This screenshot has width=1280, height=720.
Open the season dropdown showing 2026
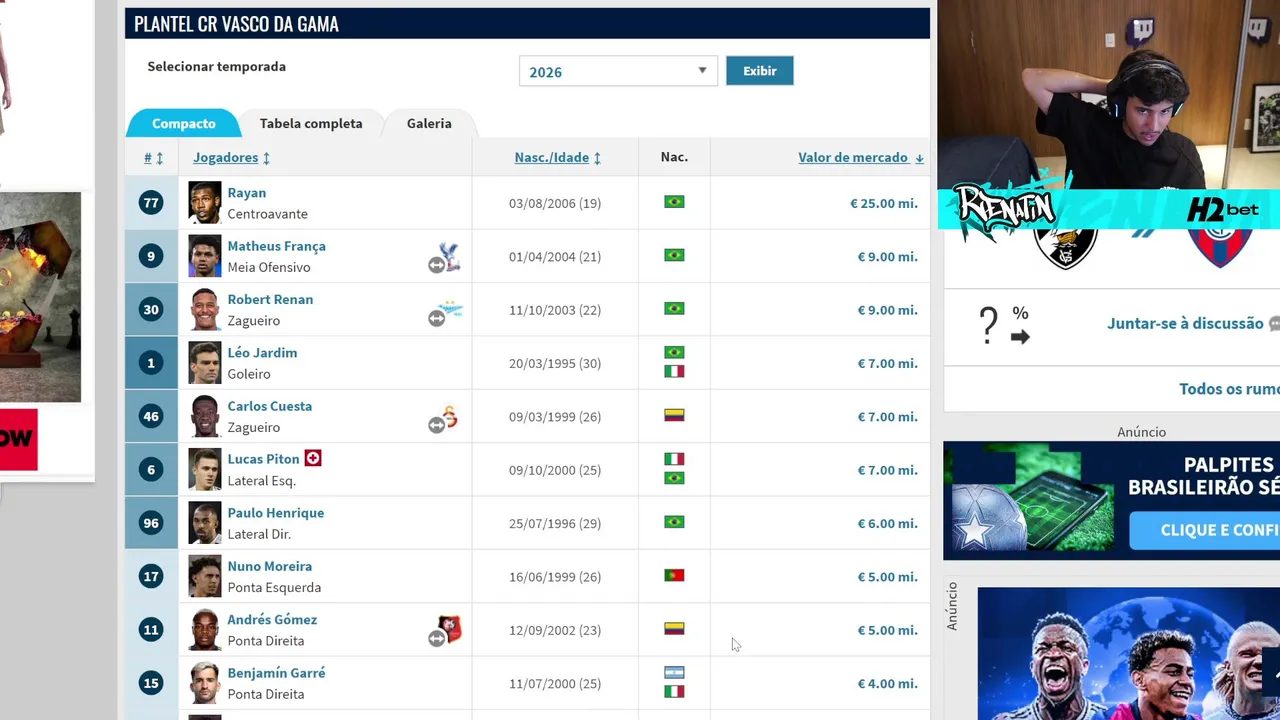coord(618,71)
